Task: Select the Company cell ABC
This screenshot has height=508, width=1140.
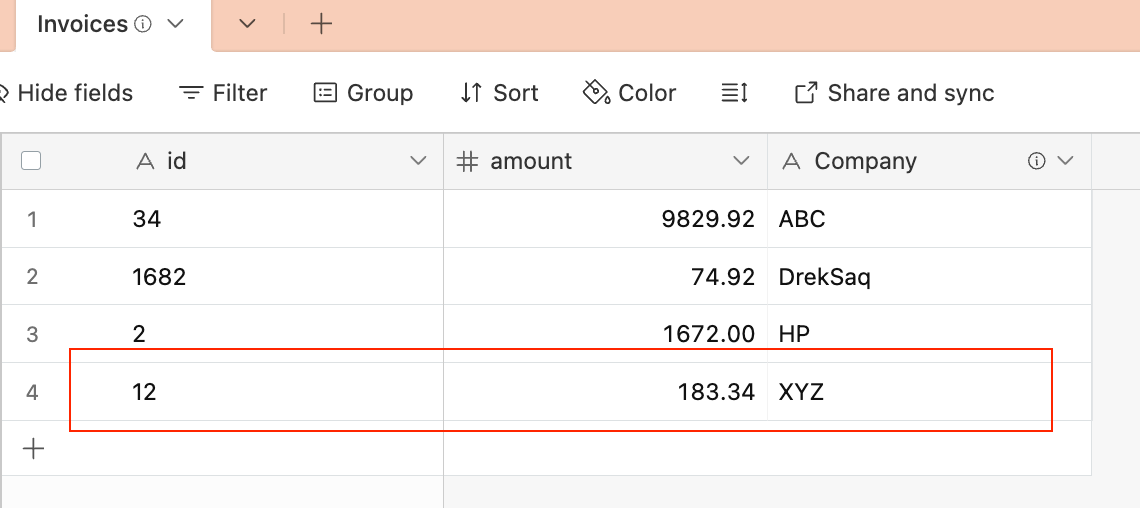Action: pyautogui.click(x=929, y=219)
